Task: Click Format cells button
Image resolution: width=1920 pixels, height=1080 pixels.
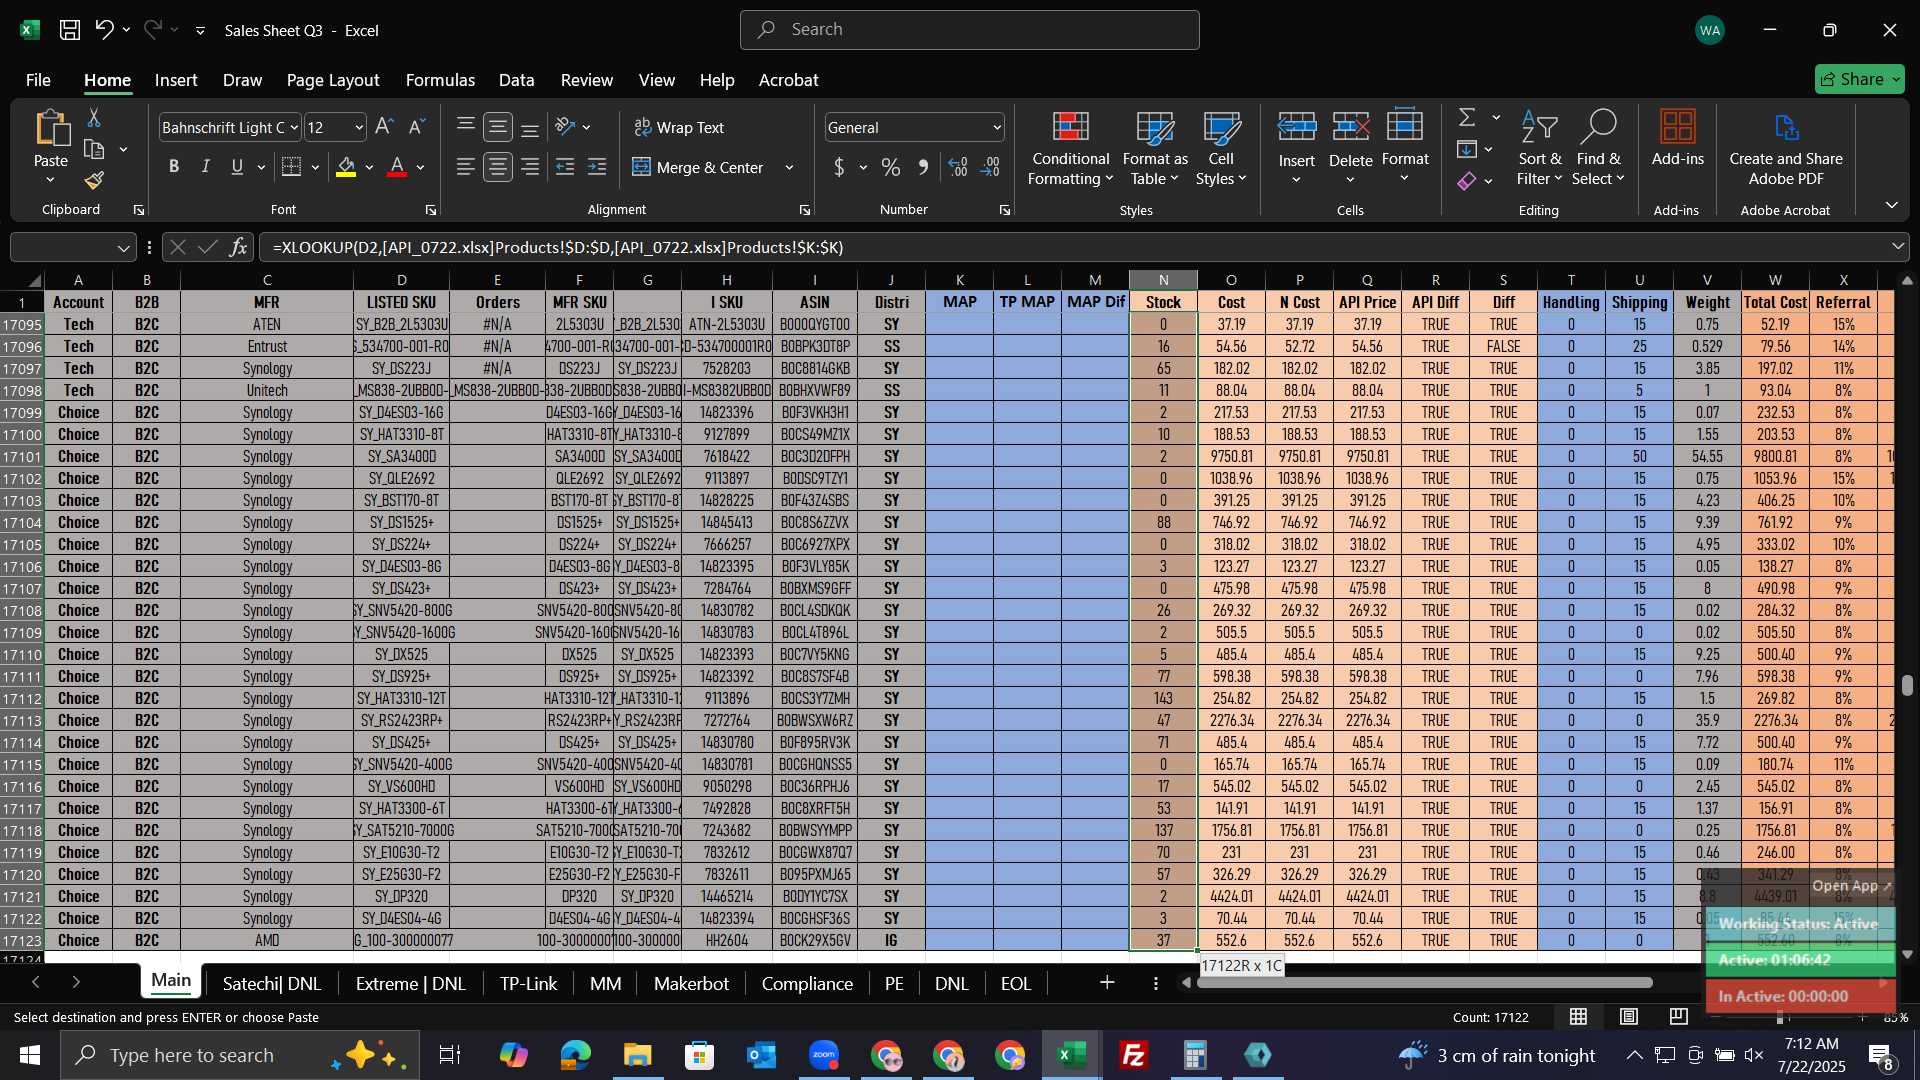Action: 1405,148
